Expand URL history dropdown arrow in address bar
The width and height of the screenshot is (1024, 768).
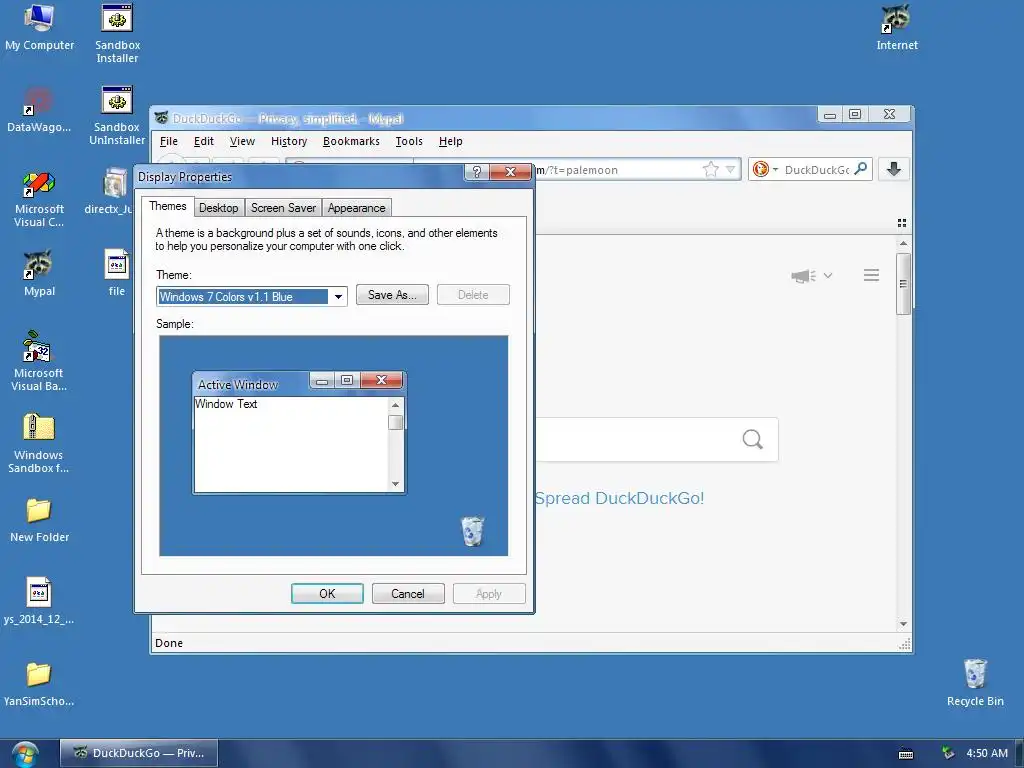(x=731, y=170)
